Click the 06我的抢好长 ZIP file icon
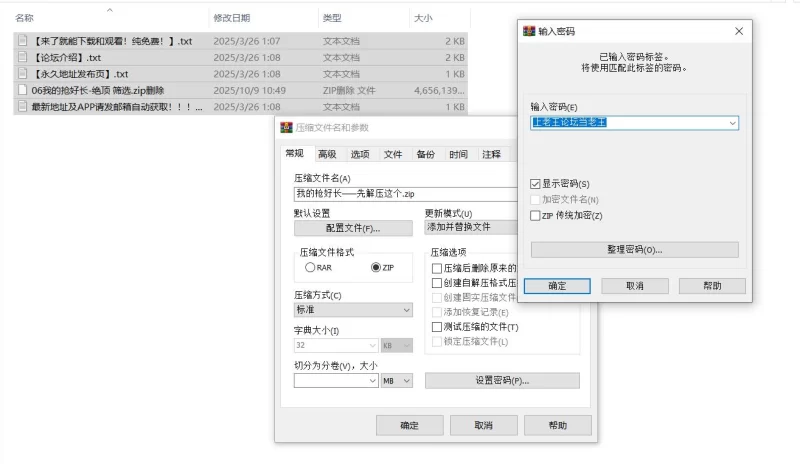 [24, 90]
